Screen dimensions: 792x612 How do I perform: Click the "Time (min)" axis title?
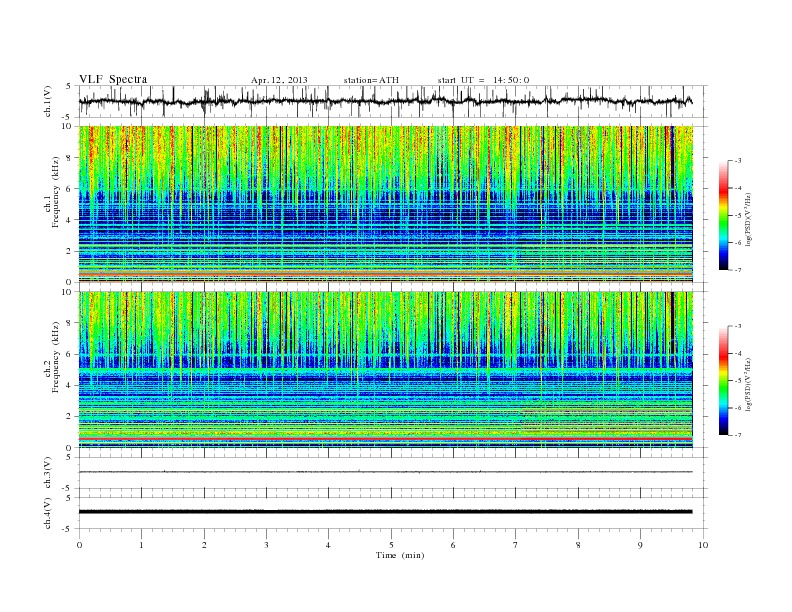coord(400,555)
